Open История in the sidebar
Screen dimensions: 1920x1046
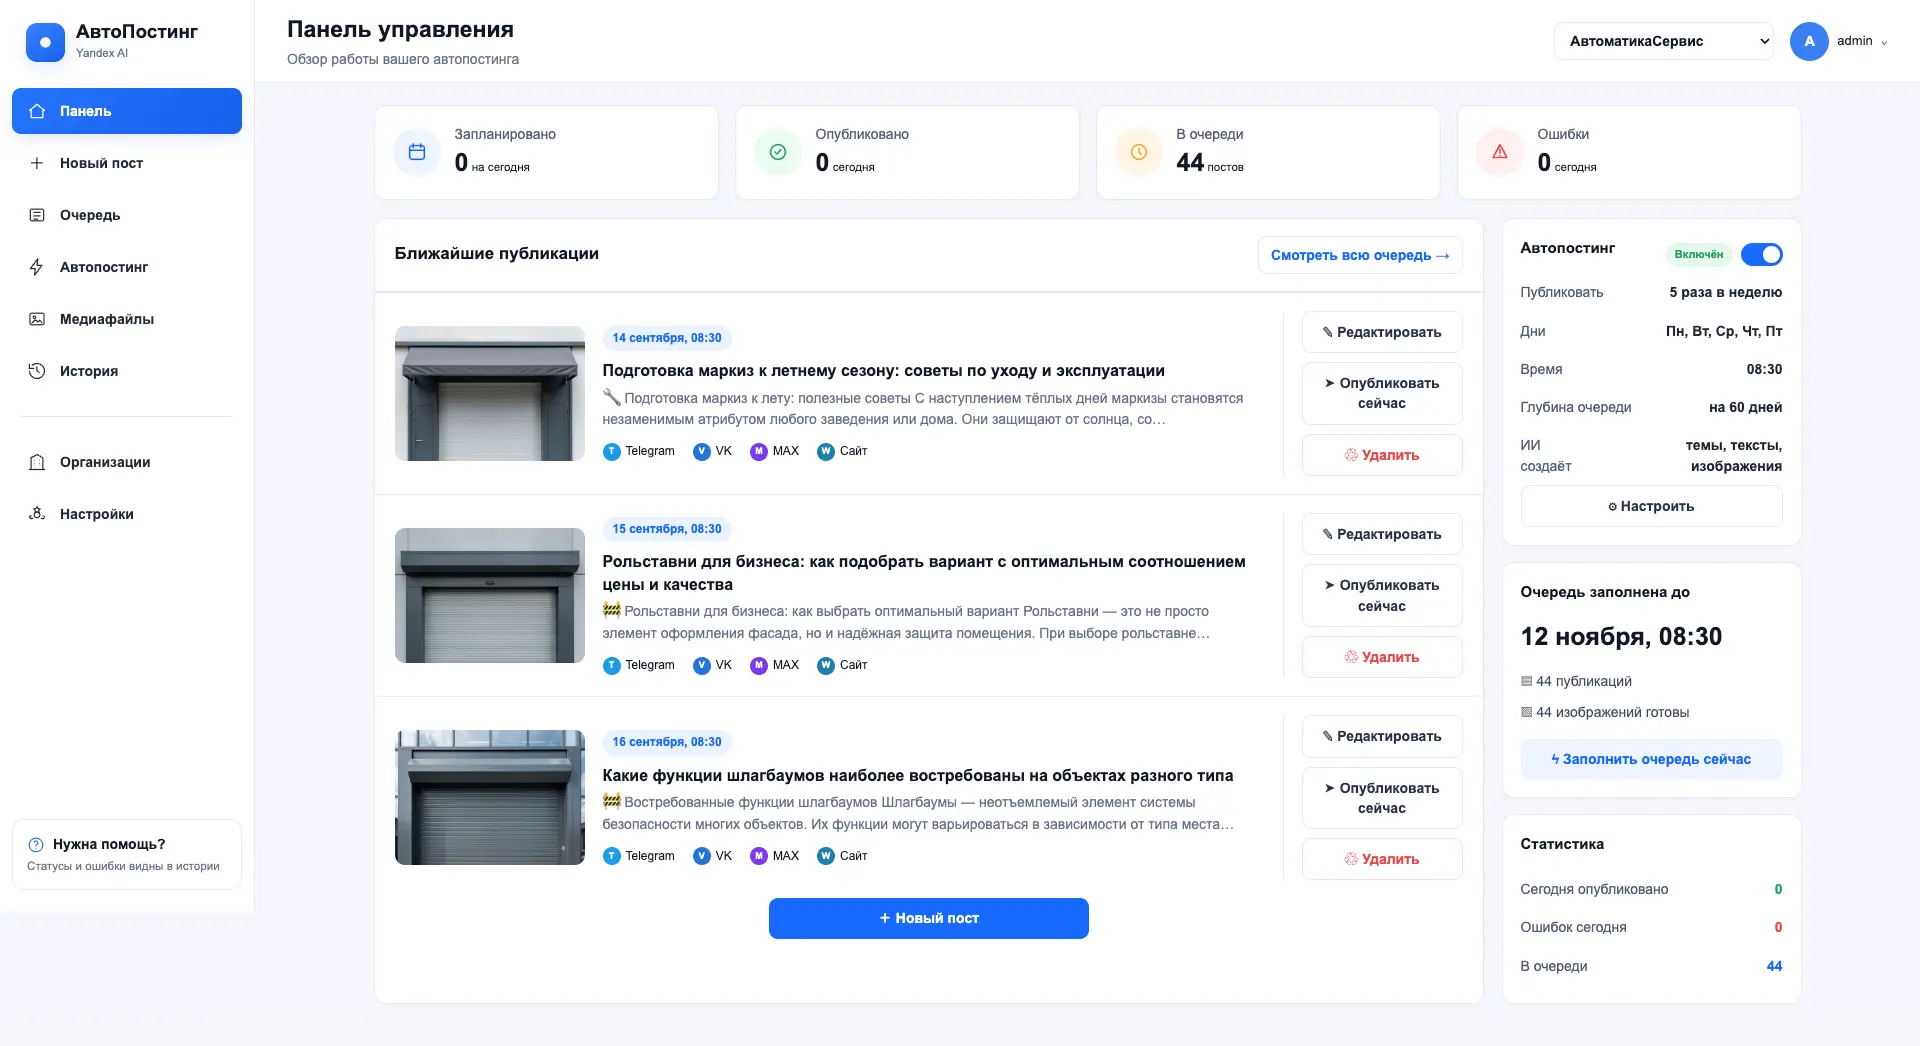click(127, 371)
